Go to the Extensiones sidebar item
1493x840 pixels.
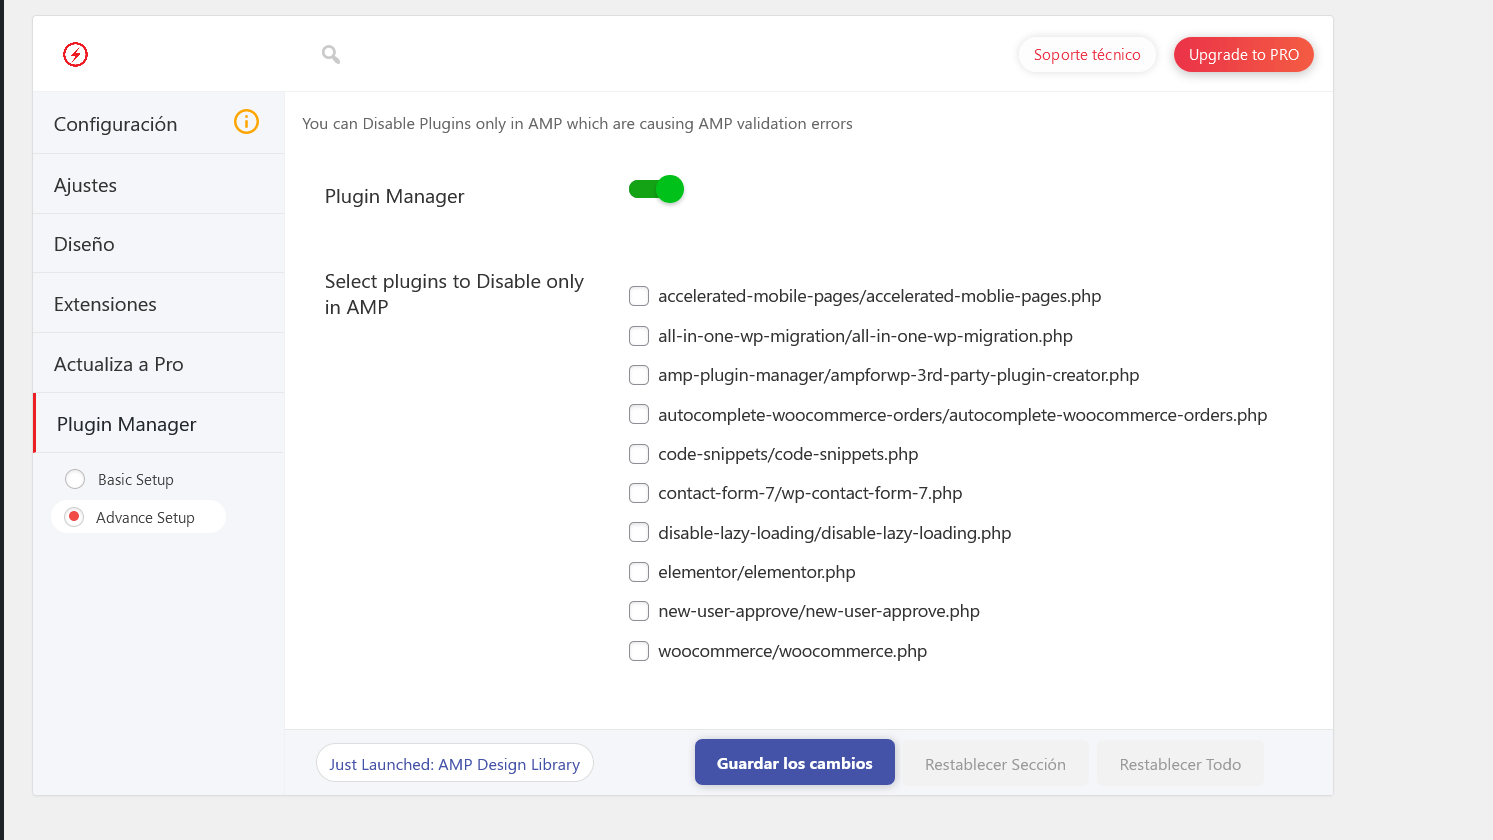159,304
